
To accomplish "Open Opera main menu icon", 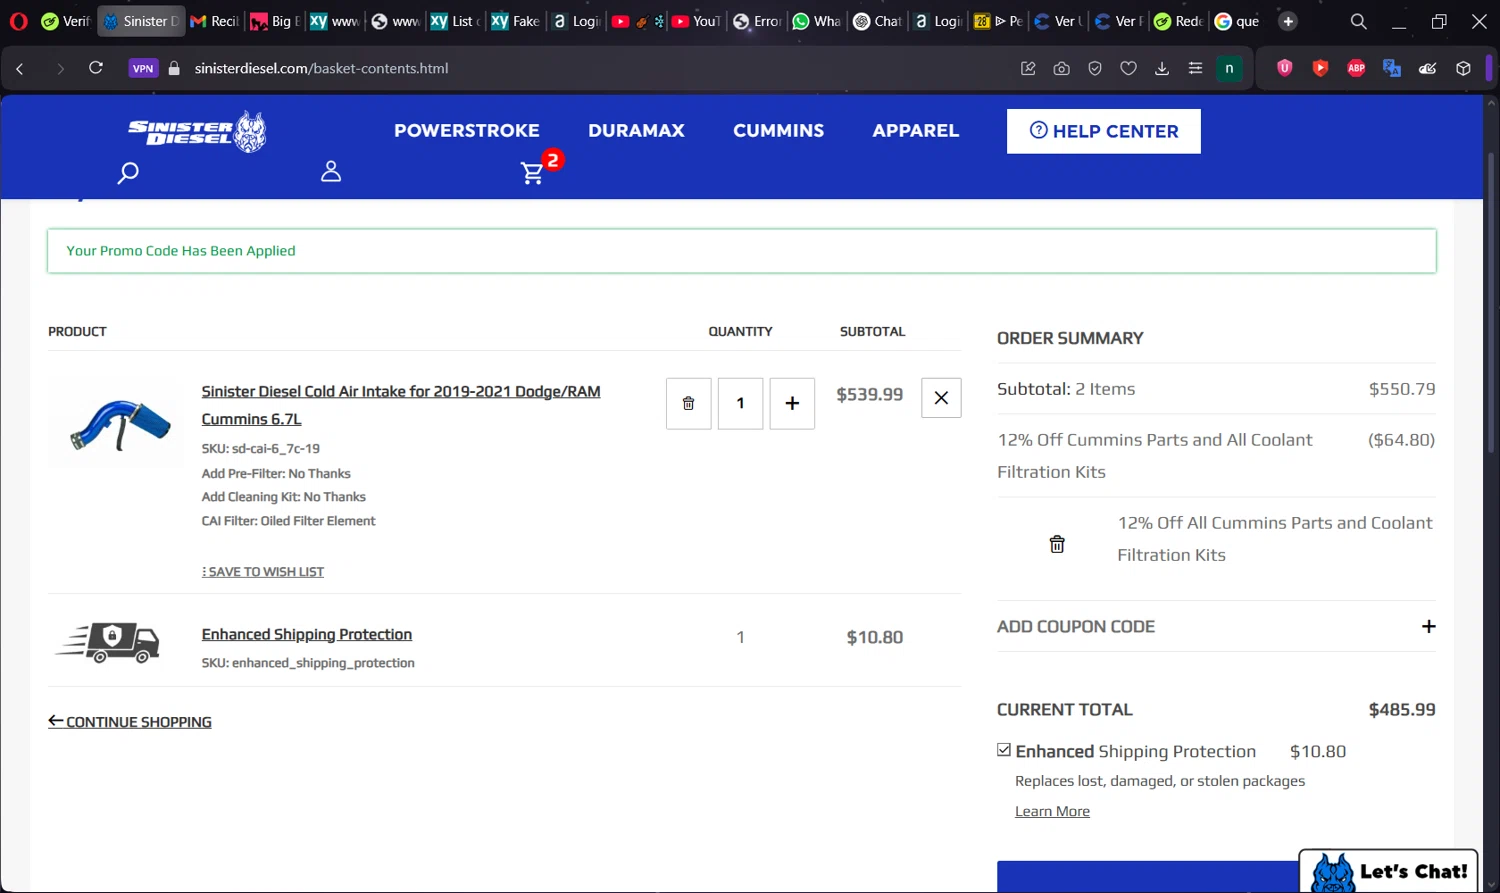I will click(x=18, y=21).
